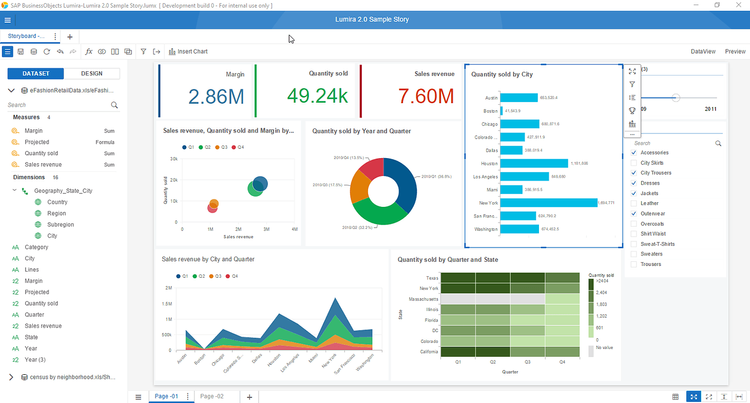Screen dimensions: 750x403
Task: Click the Preview button
Action: [x=735, y=52]
